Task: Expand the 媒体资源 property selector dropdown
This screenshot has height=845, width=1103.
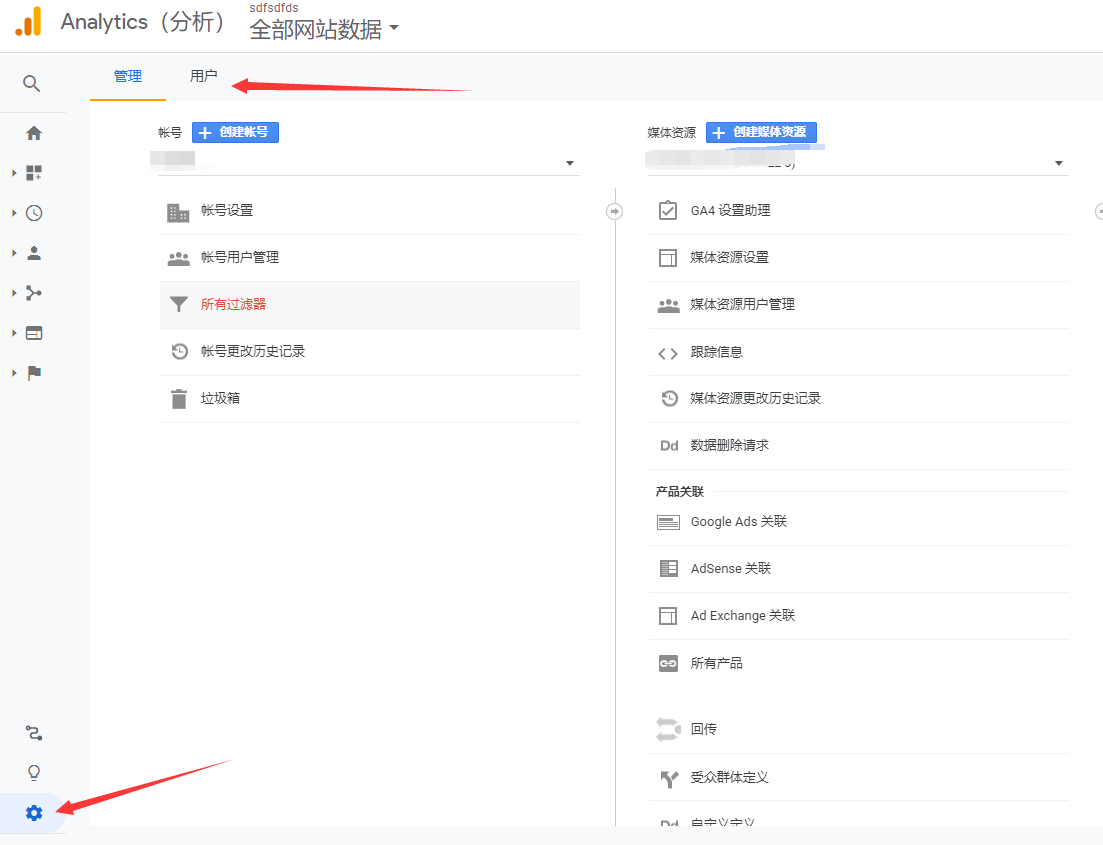Action: click(1058, 162)
